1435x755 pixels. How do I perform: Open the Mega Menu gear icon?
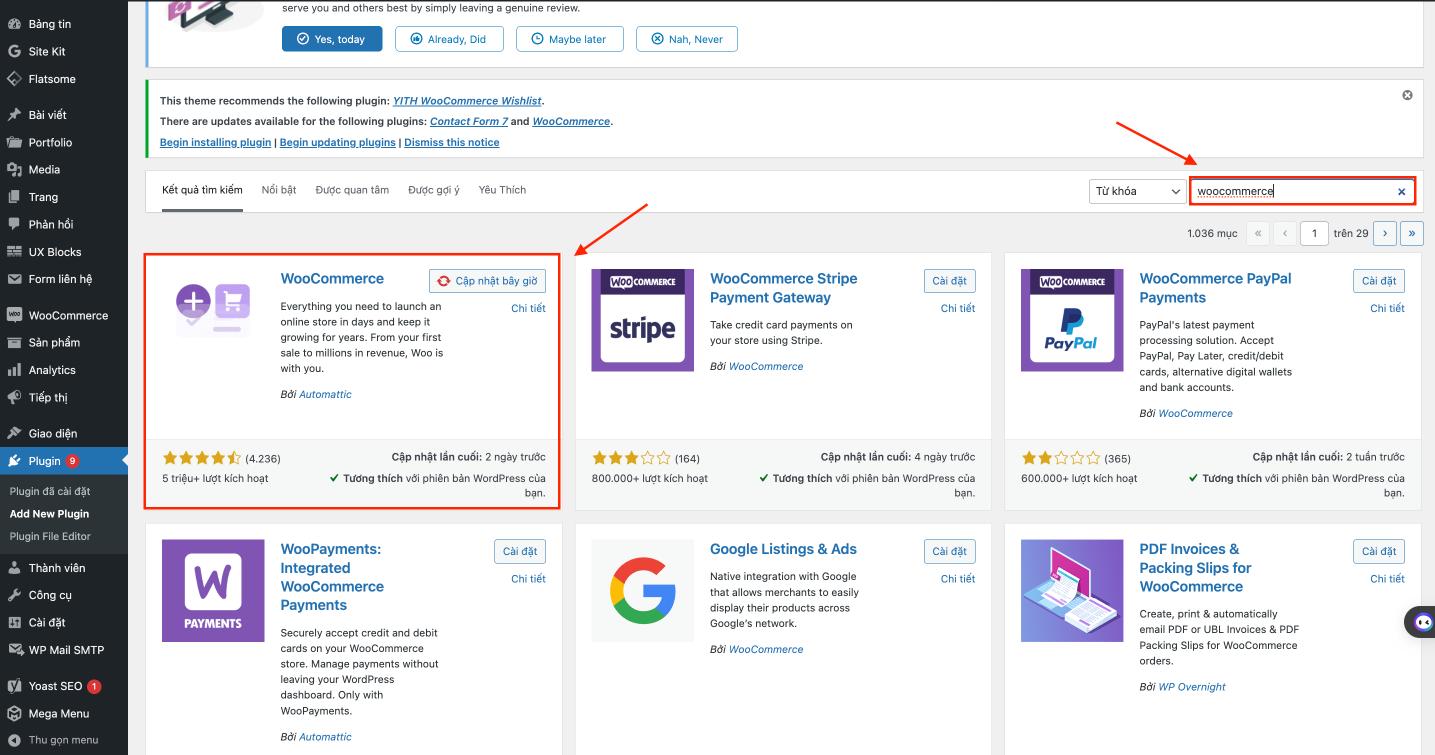[14, 714]
